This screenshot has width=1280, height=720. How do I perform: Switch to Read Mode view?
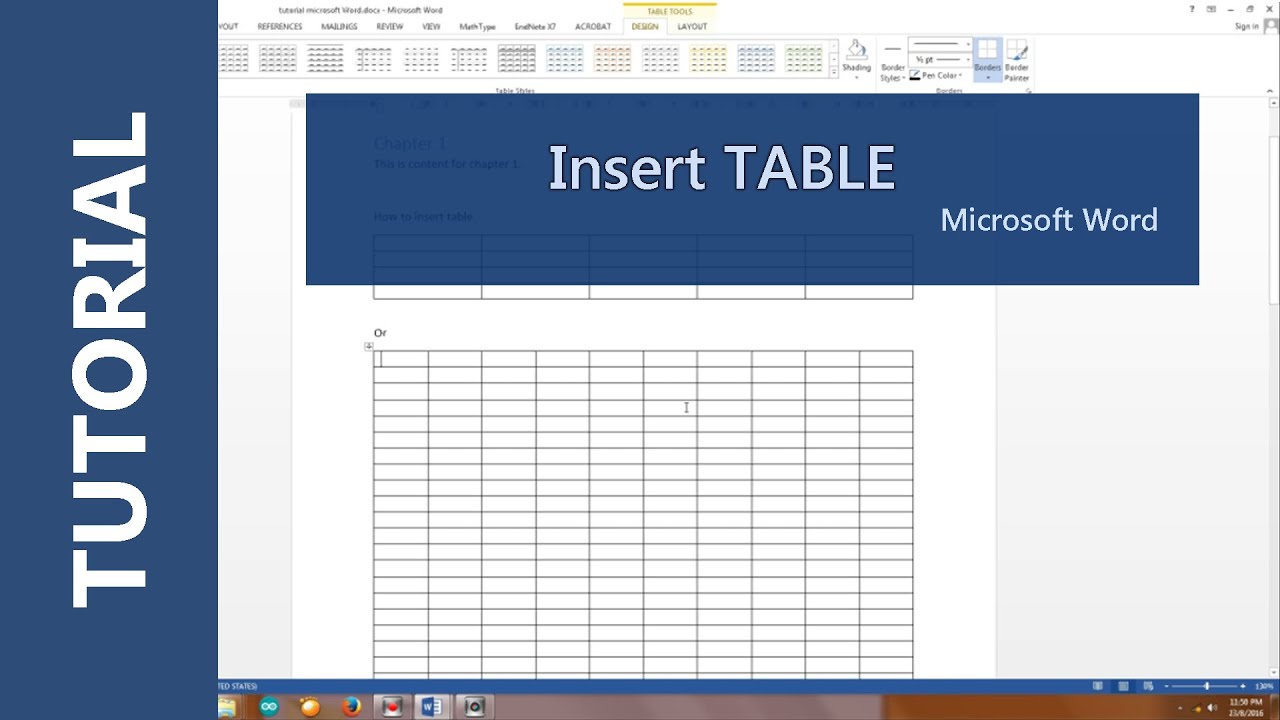(1098, 686)
